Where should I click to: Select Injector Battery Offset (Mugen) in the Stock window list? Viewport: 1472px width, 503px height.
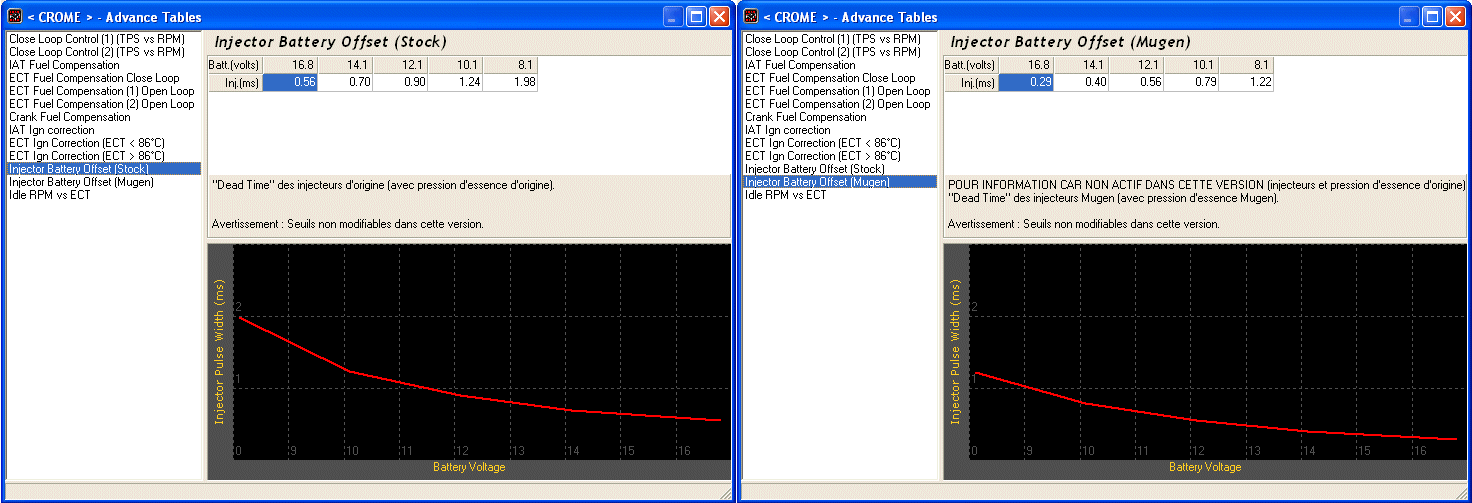[82, 182]
